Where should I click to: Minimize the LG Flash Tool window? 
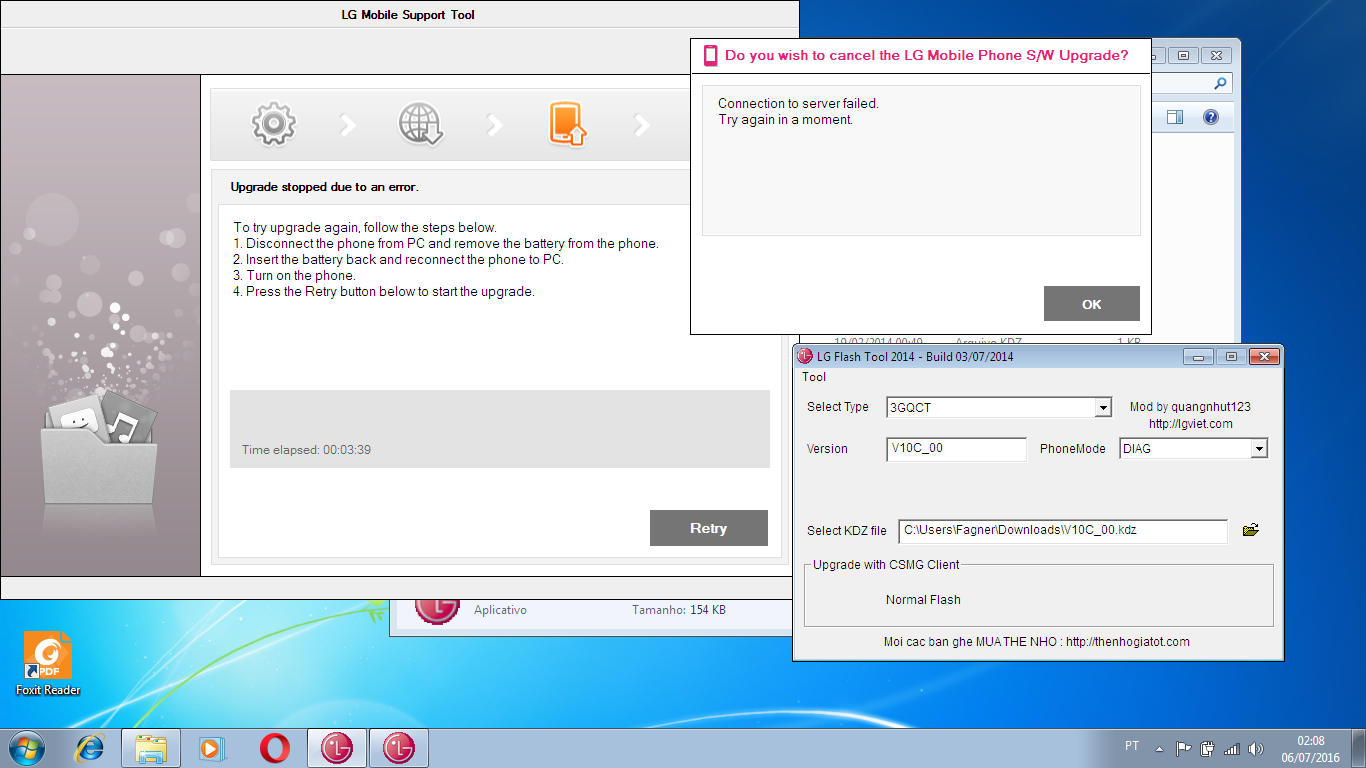pos(1198,357)
